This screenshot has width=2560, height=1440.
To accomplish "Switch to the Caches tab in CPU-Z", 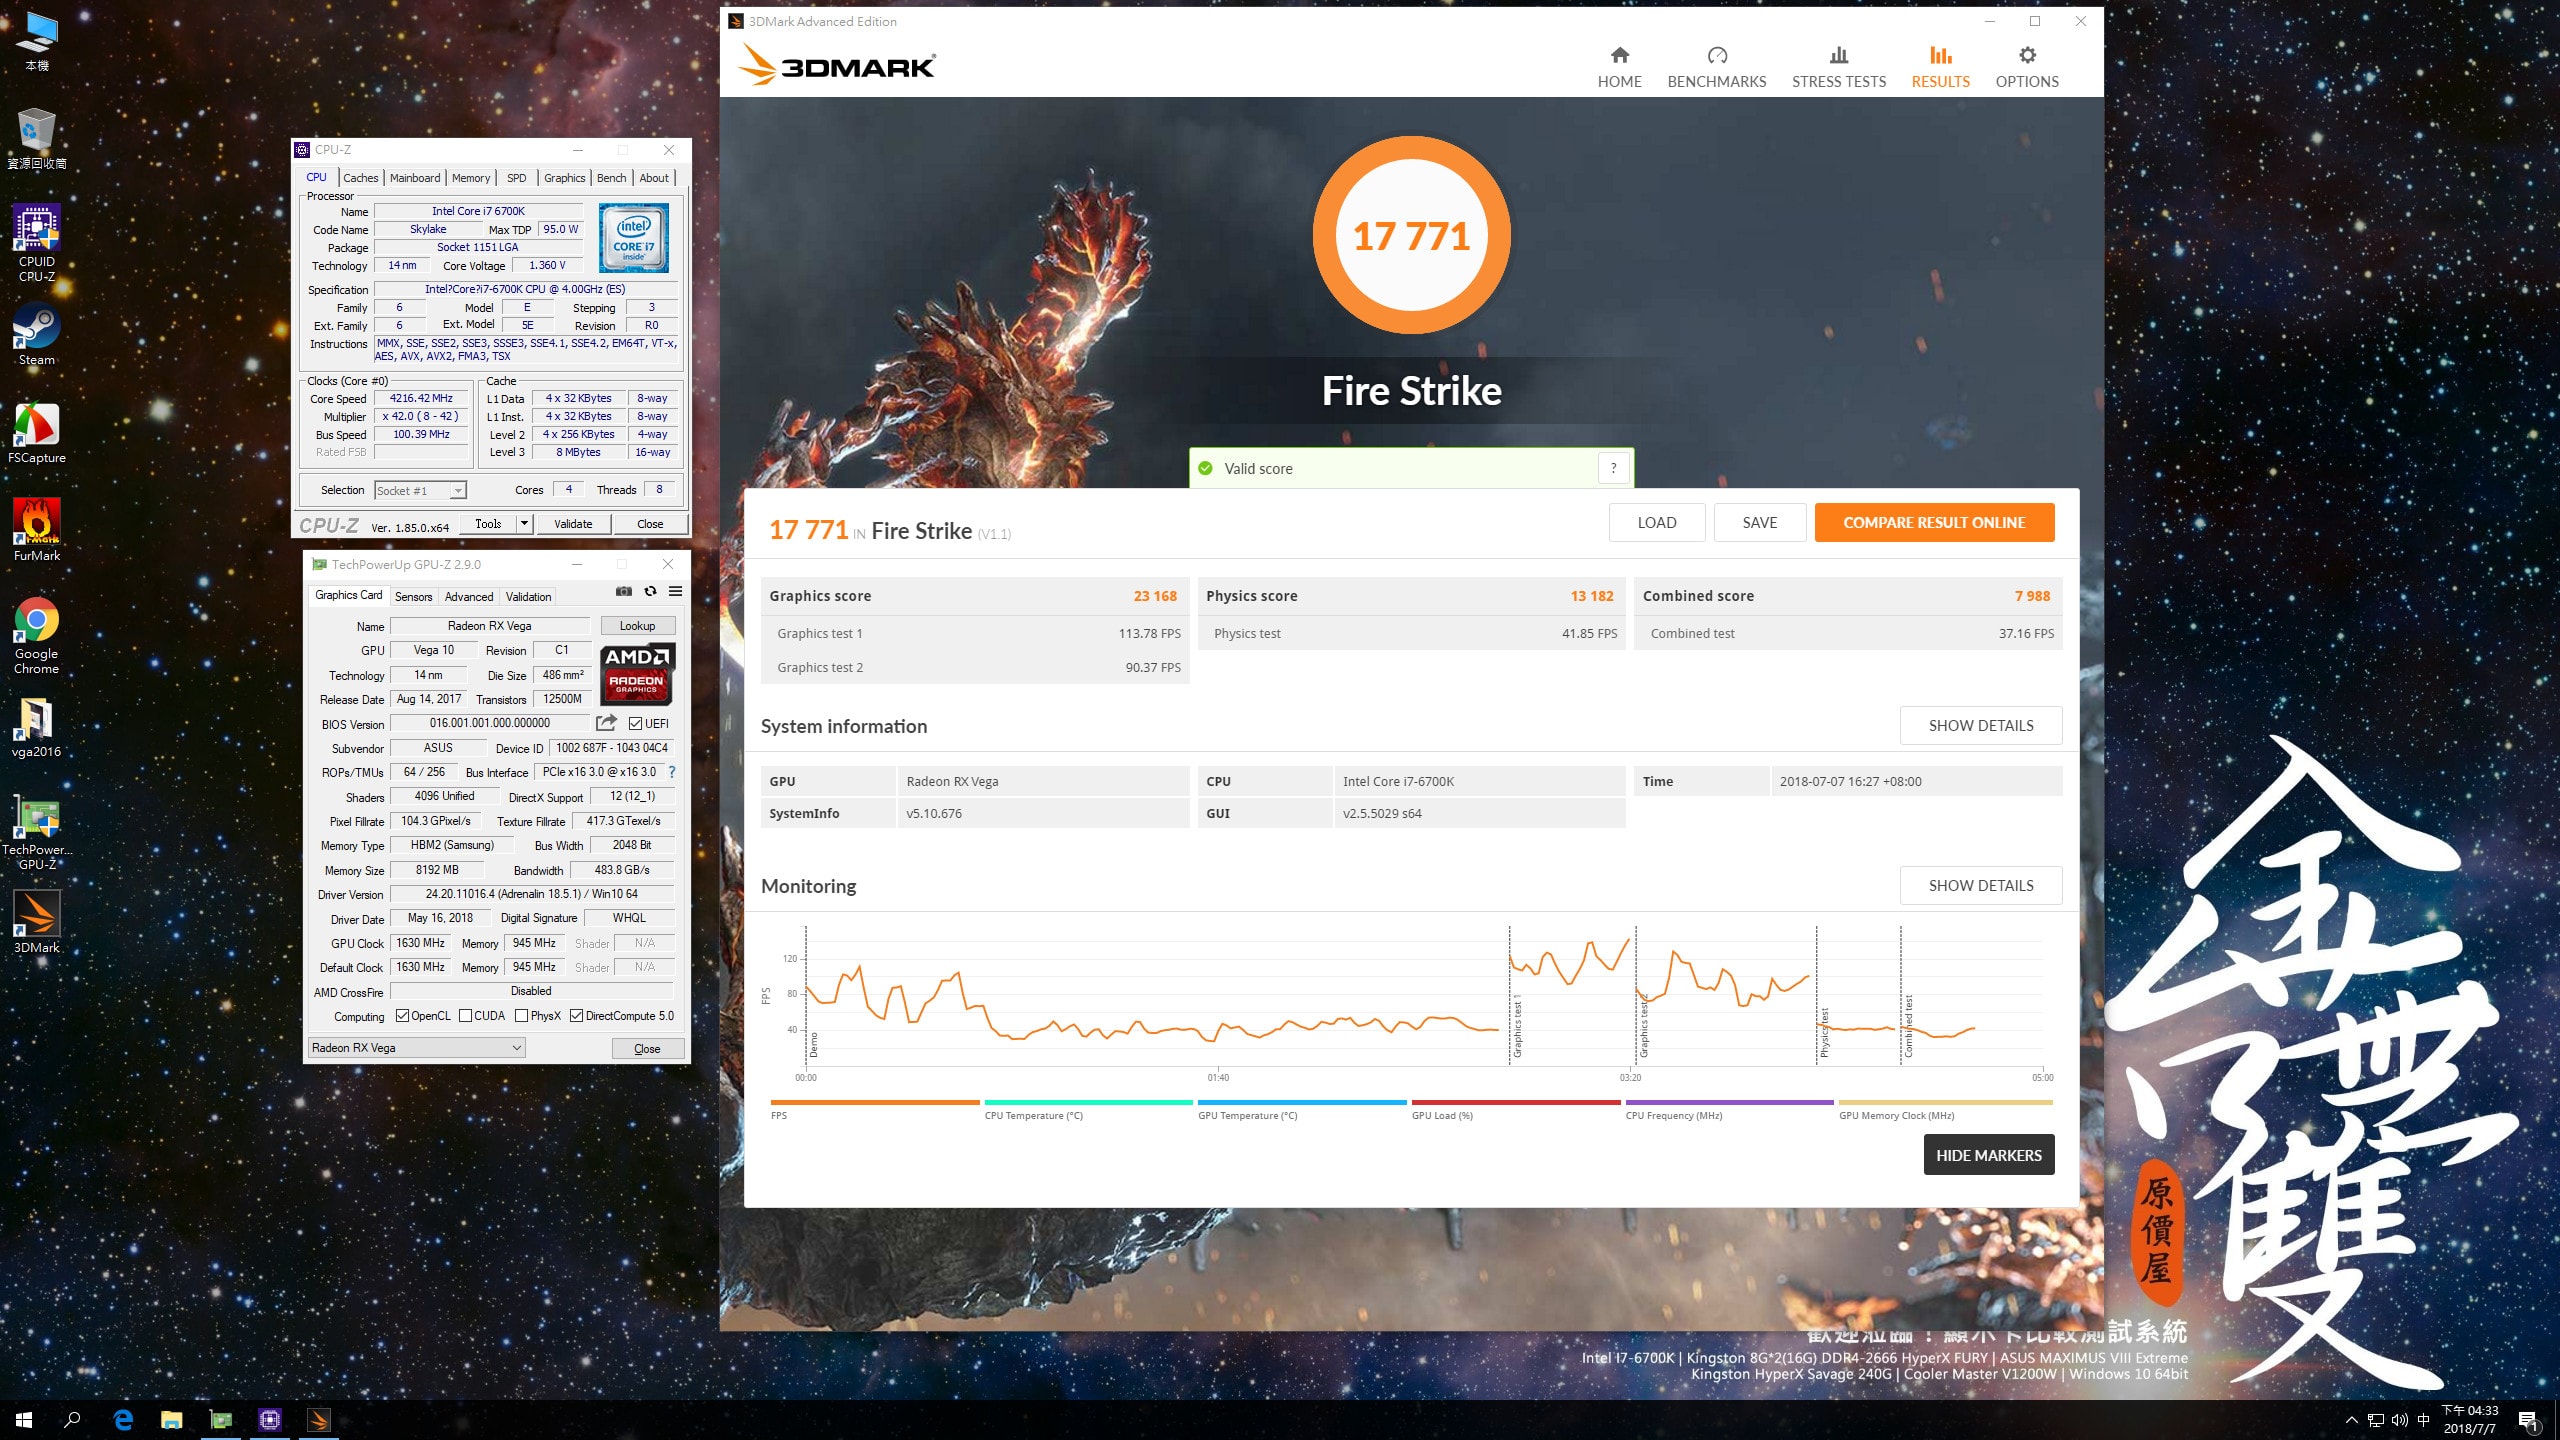I will pyautogui.click(x=360, y=178).
